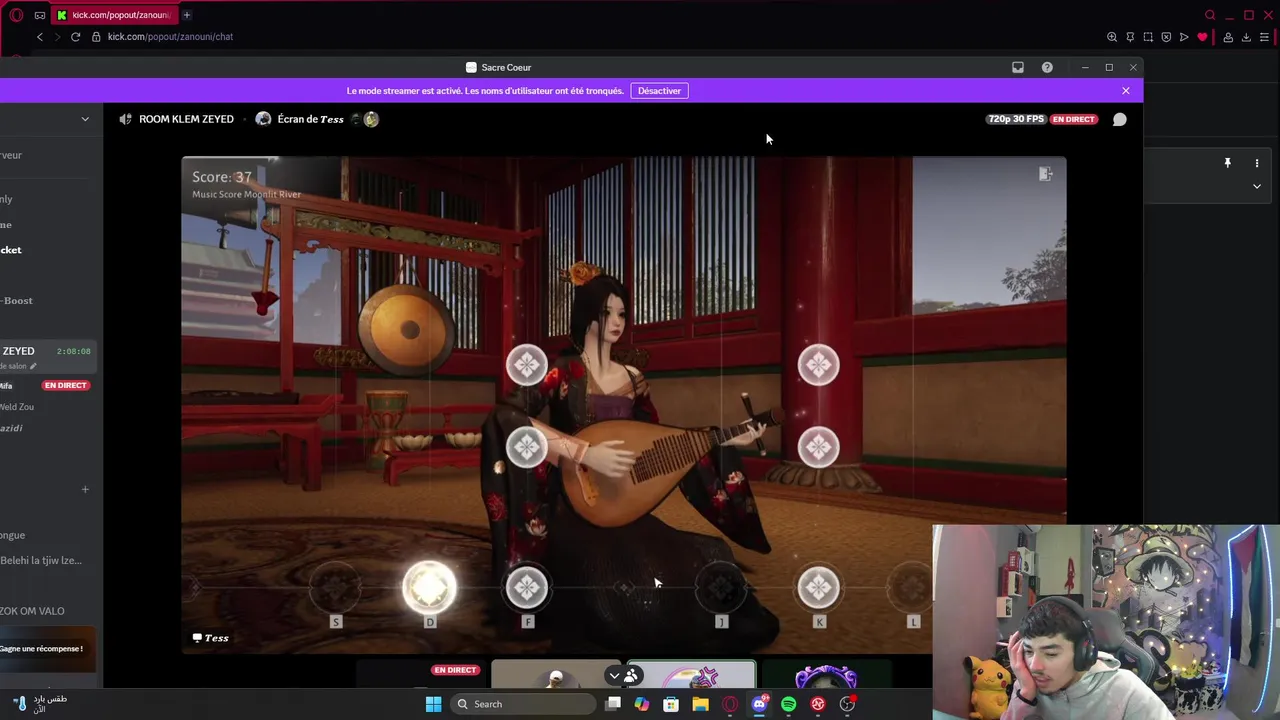Screen dimensions: 1280x720
Task: Open the Opera GX corner gaming icon
Action: pos(40,15)
